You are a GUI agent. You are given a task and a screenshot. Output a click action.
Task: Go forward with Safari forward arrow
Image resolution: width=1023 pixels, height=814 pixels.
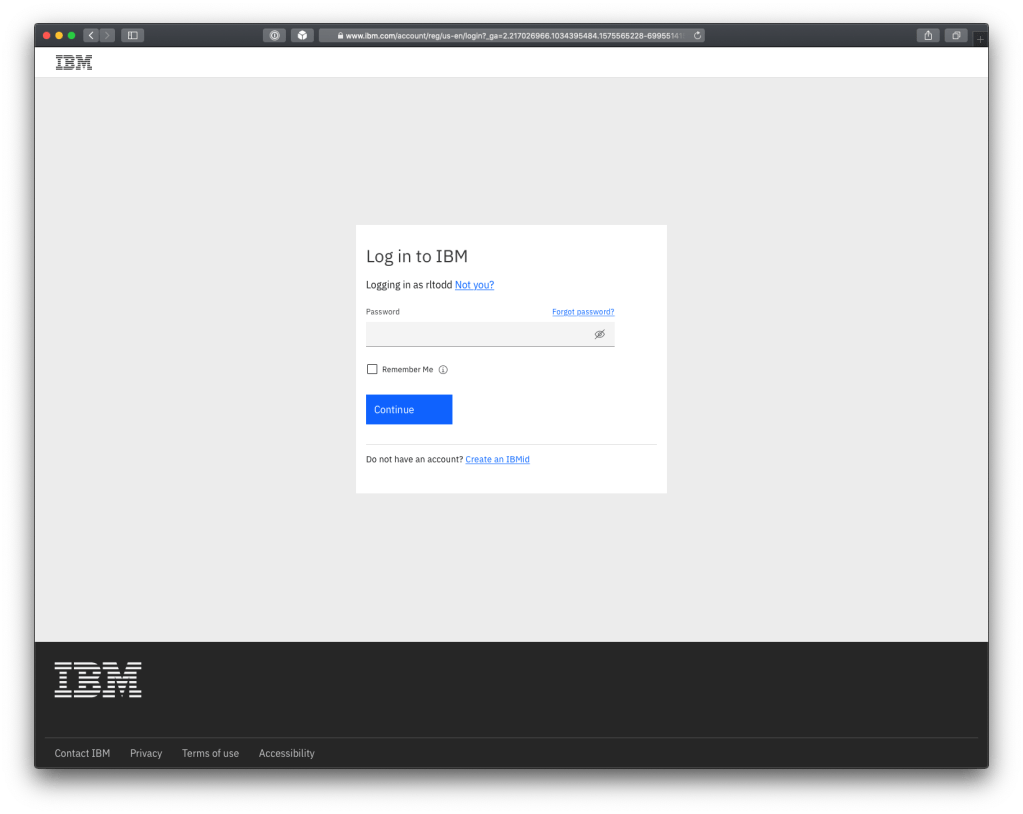click(107, 36)
